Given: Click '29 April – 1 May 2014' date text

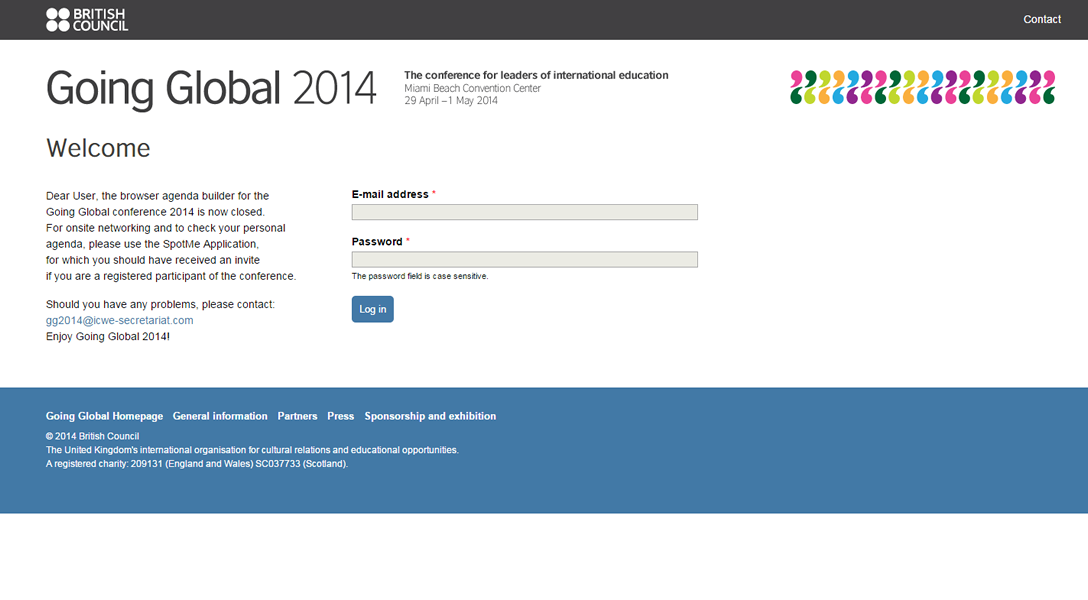Looking at the screenshot, I should (451, 100).
